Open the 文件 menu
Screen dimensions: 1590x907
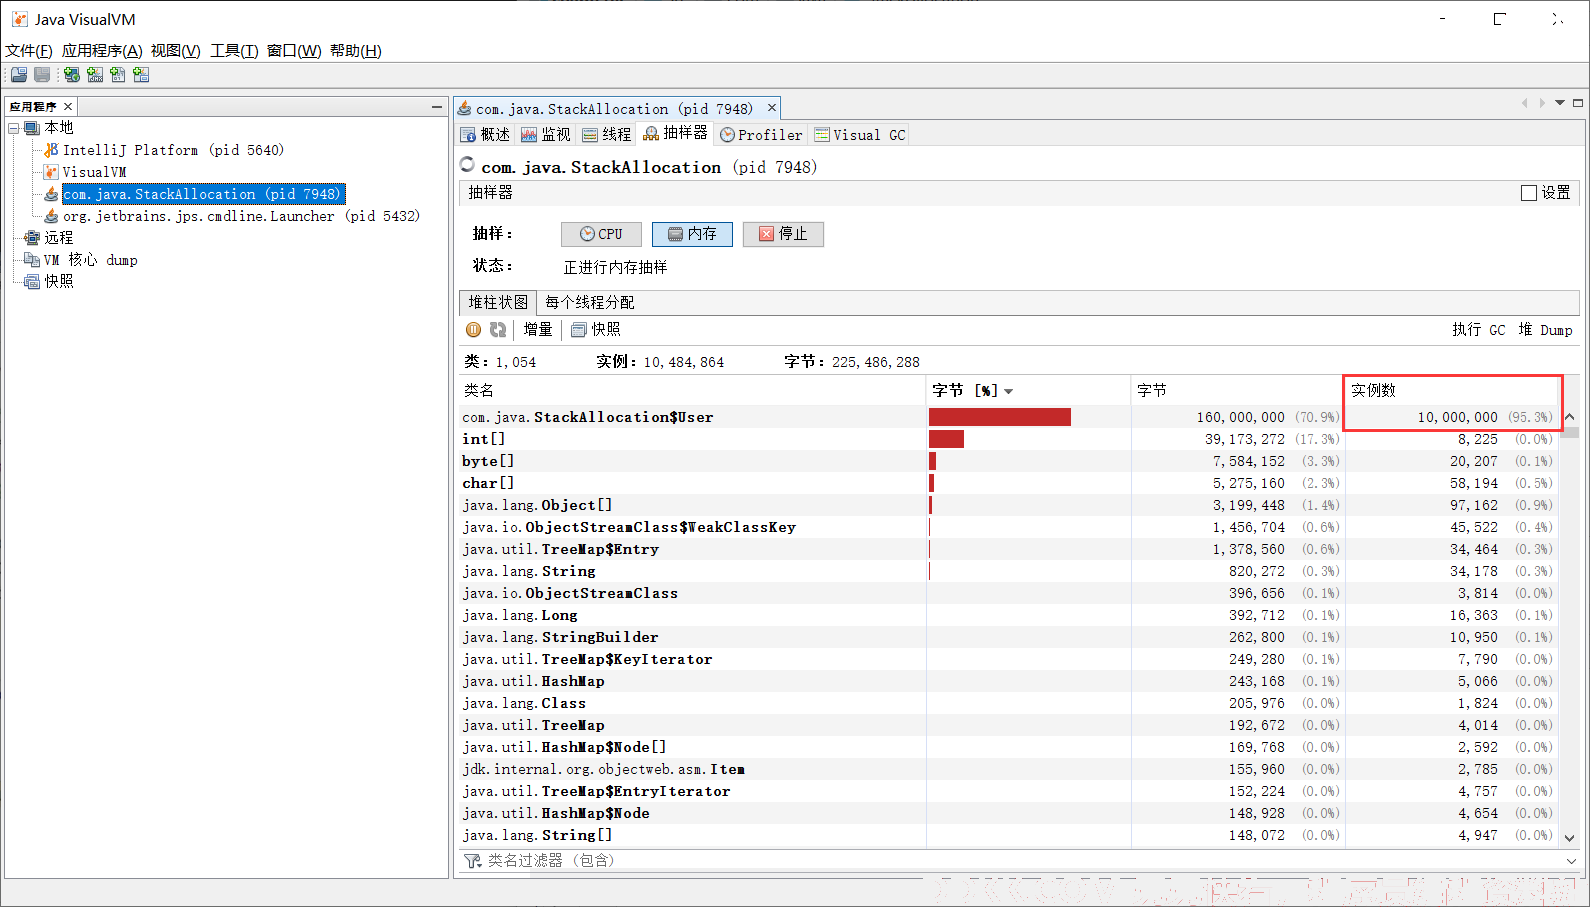tap(29, 51)
